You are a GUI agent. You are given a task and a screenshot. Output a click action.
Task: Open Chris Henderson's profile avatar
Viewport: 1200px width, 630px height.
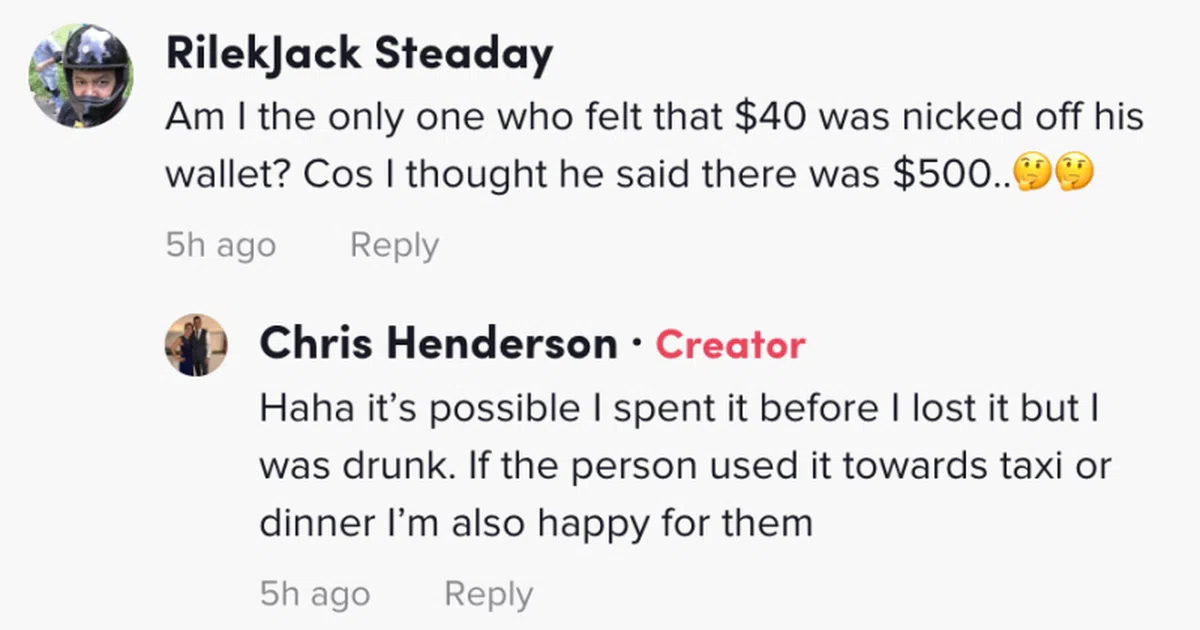pyautogui.click(x=196, y=345)
